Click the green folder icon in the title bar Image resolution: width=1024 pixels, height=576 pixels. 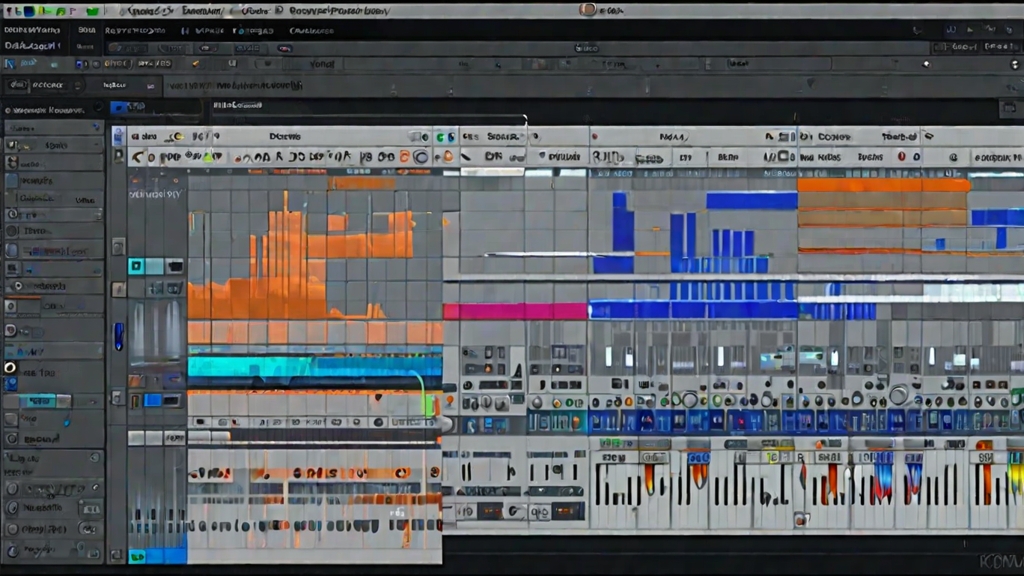[x=92, y=11]
